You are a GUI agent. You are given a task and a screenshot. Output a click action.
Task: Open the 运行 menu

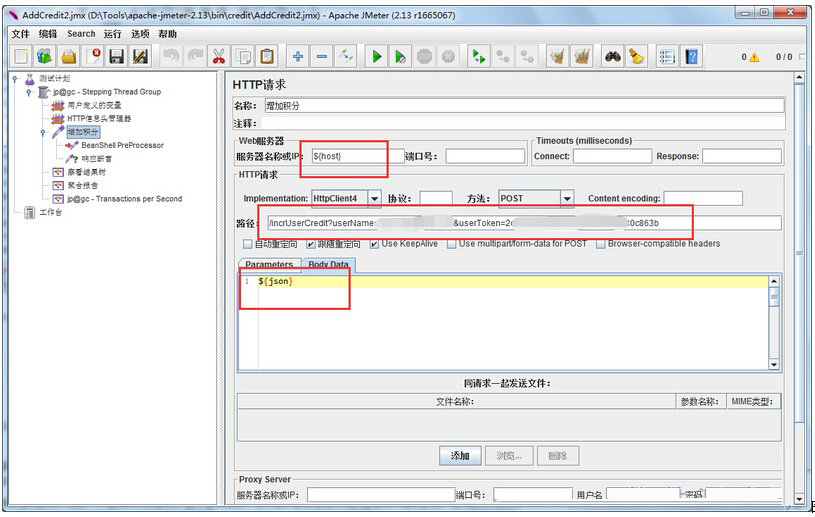coord(112,34)
